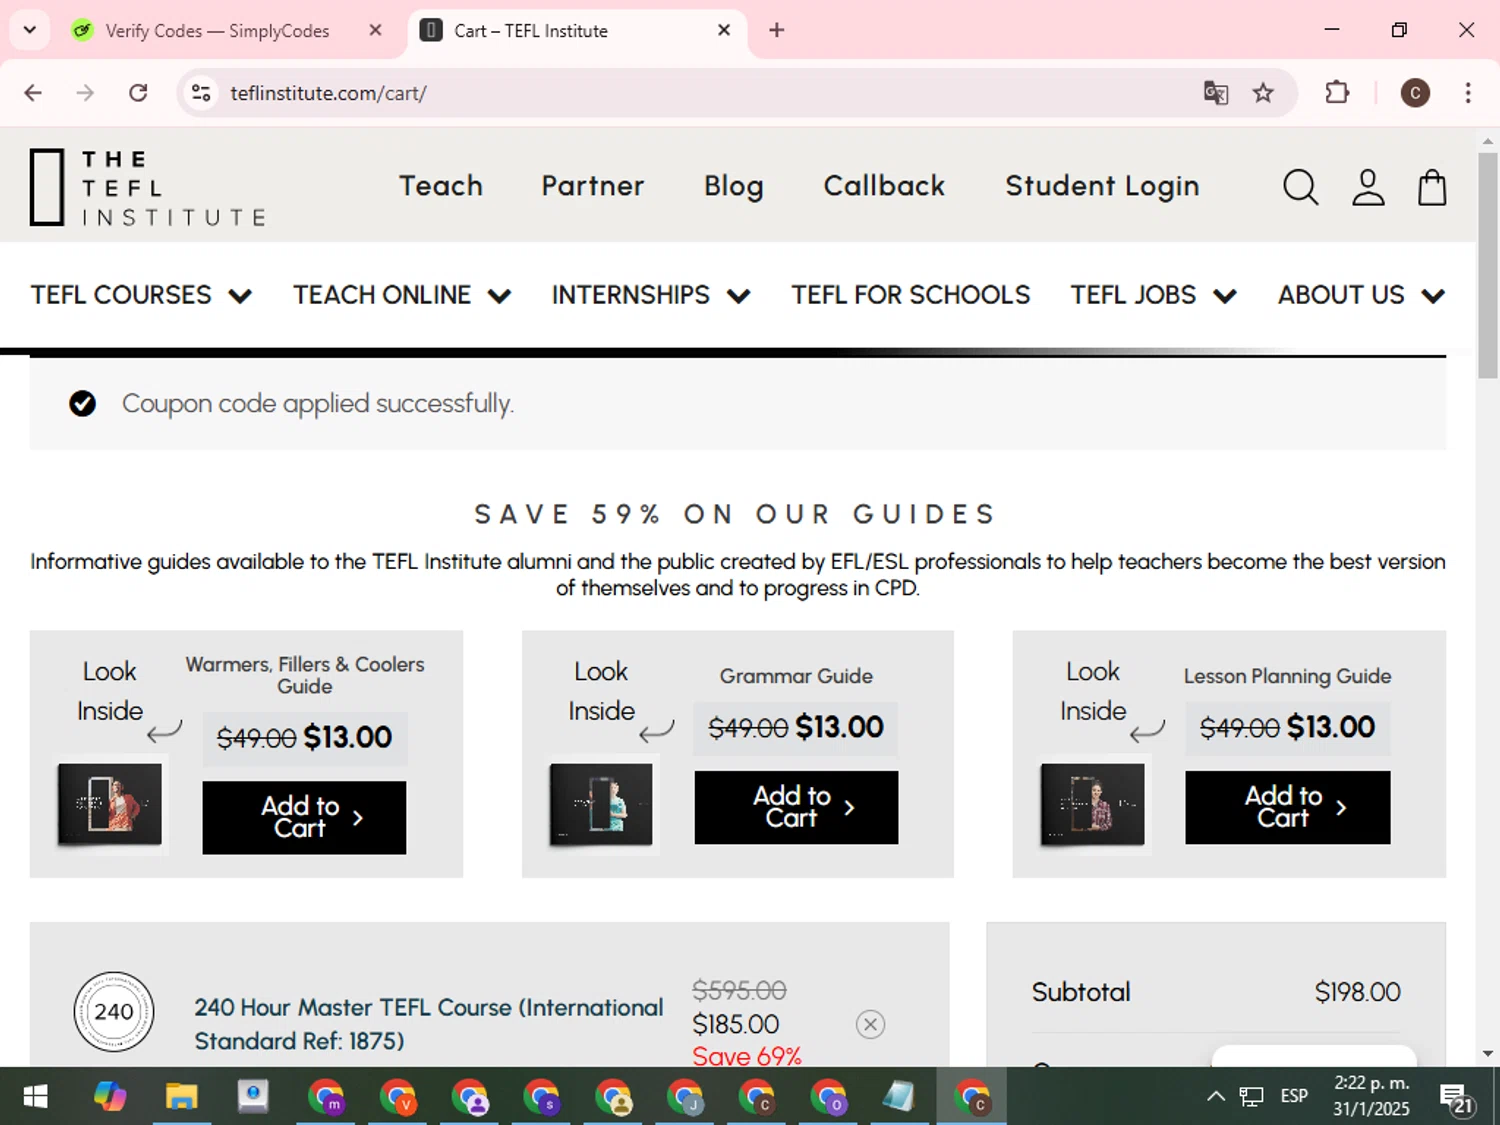Image resolution: width=1500 pixels, height=1125 pixels.
Task: Open the Chrome profile avatar C
Action: tap(1414, 93)
